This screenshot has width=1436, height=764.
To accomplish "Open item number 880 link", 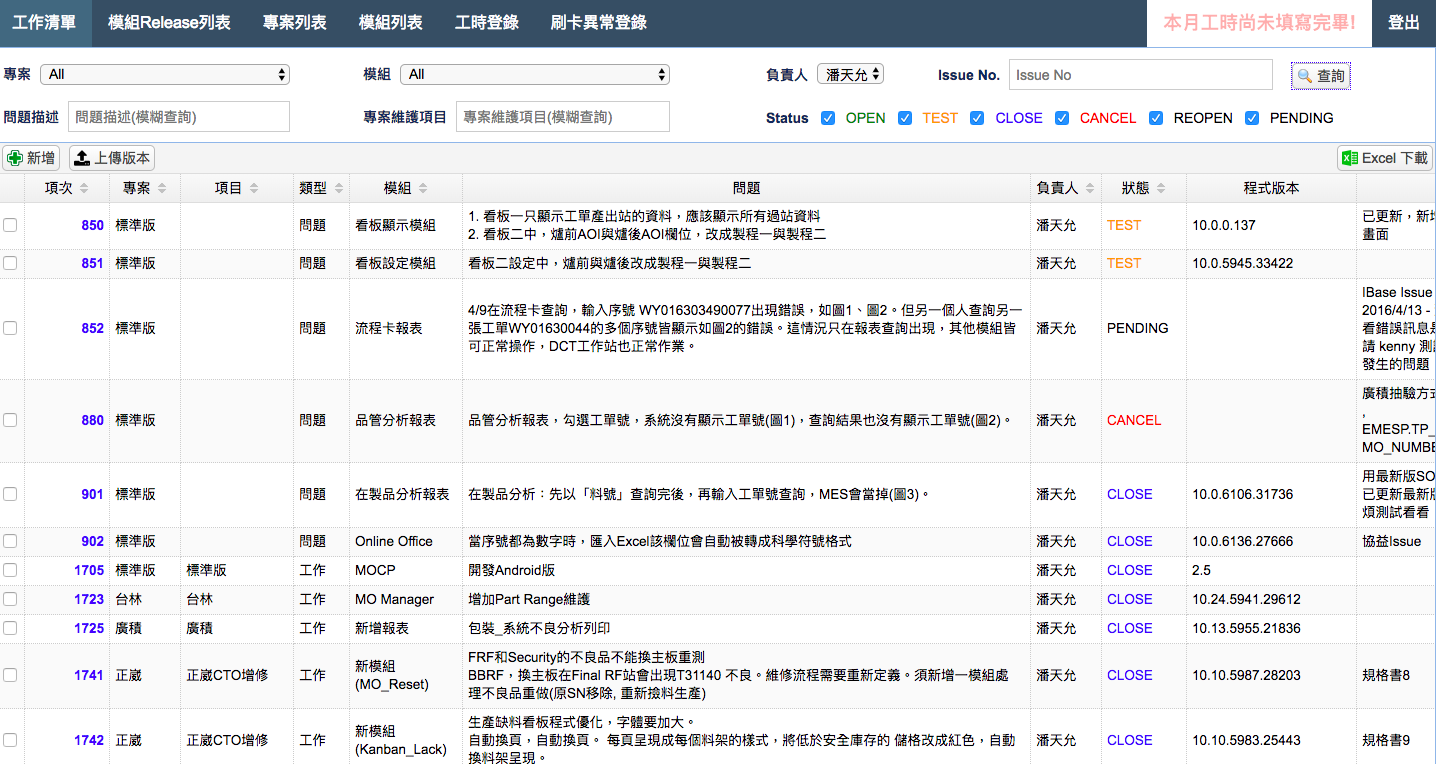I will click(x=93, y=420).
